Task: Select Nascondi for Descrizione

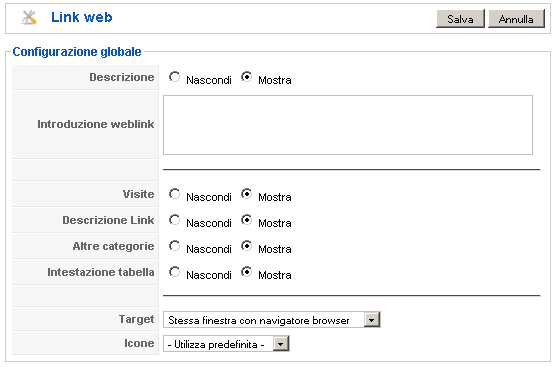Action: pyautogui.click(x=174, y=77)
